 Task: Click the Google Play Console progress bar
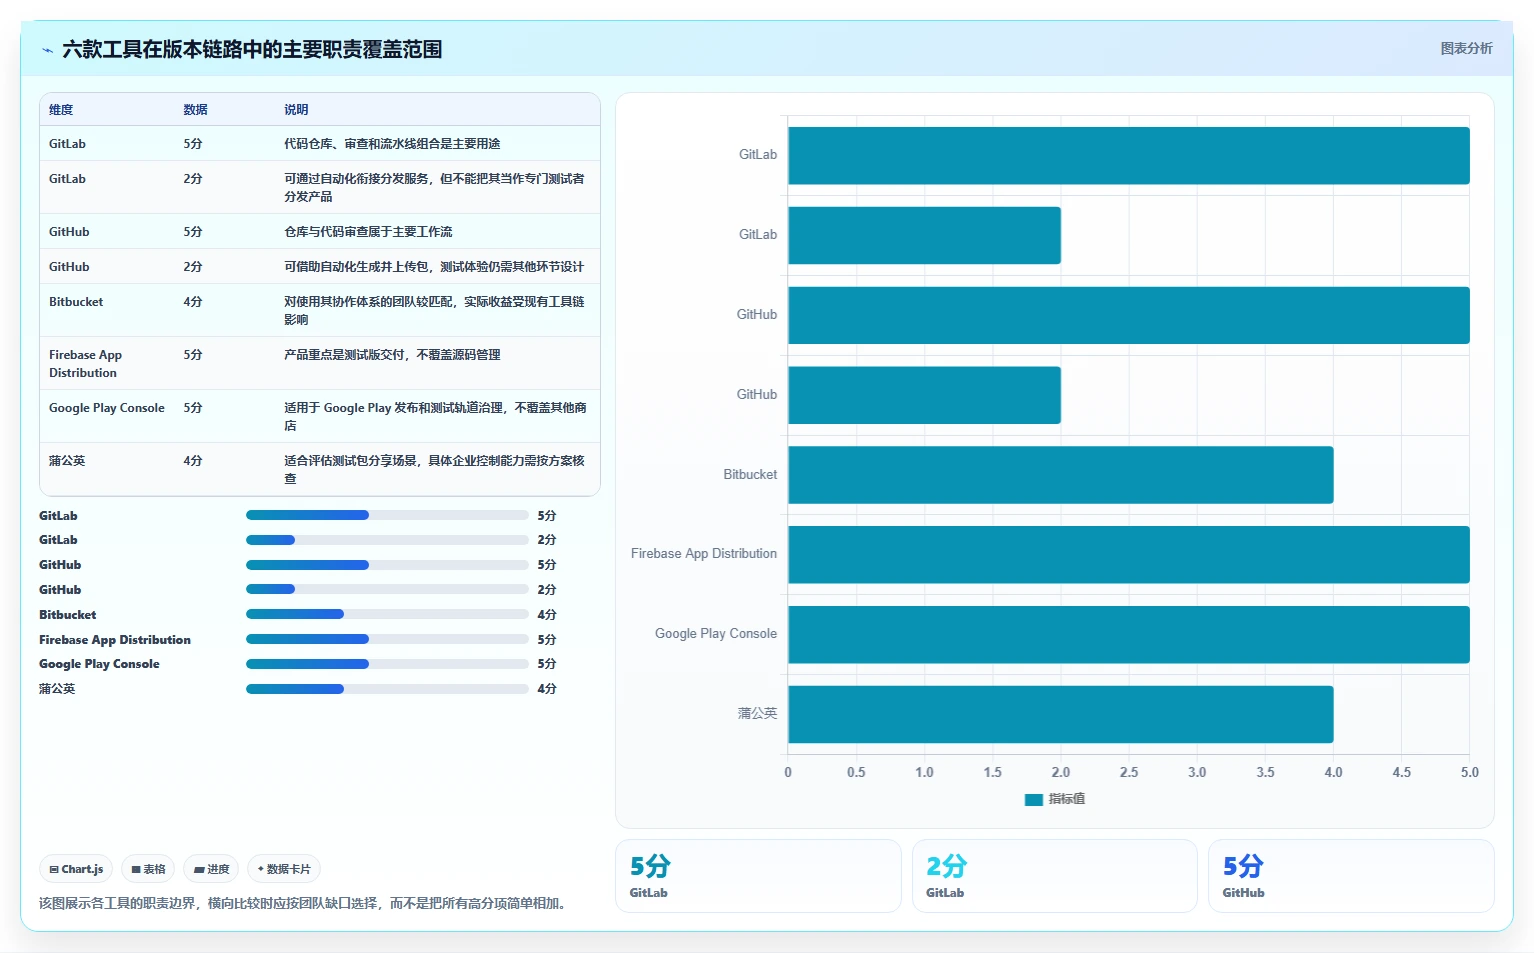click(x=387, y=664)
